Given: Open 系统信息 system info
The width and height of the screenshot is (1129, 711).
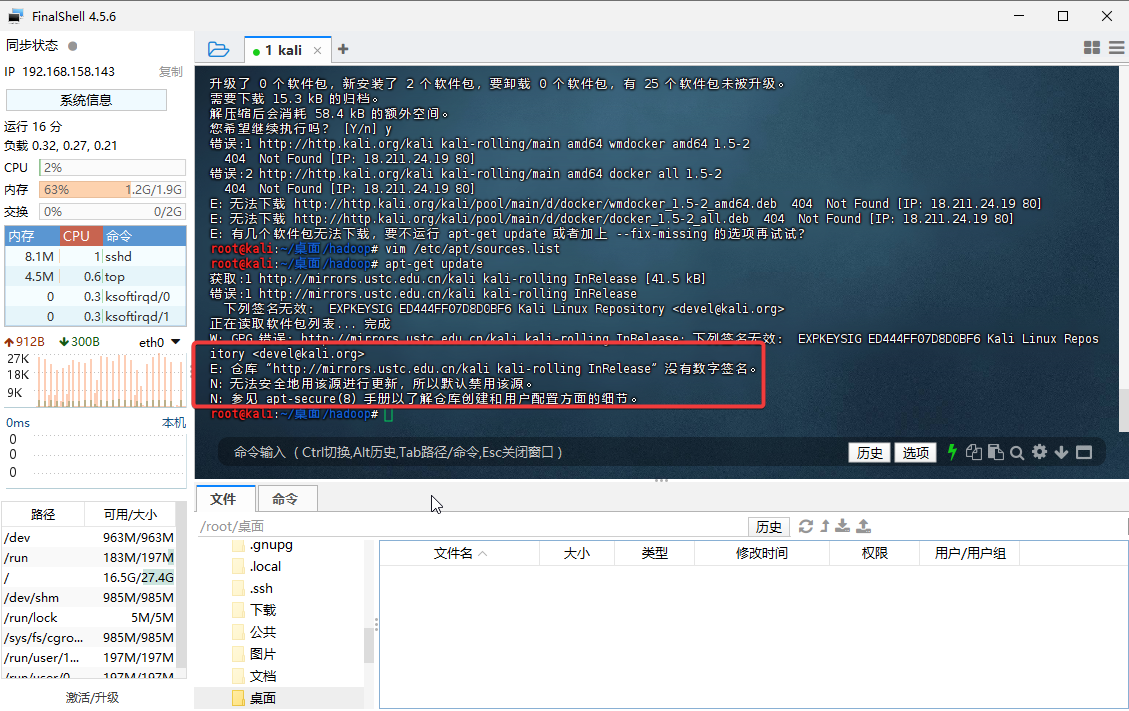Looking at the screenshot, I should (86, 100).
